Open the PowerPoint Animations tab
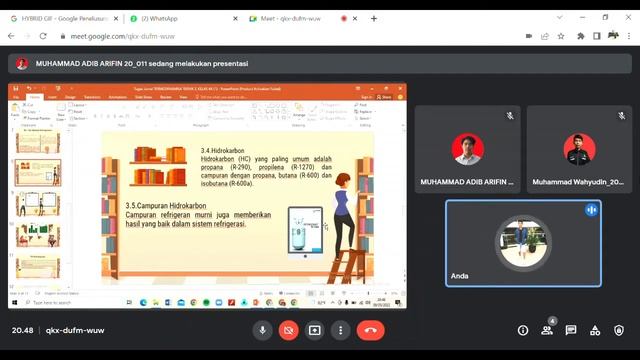Screen dimensions: 640x360 point(118,97)
